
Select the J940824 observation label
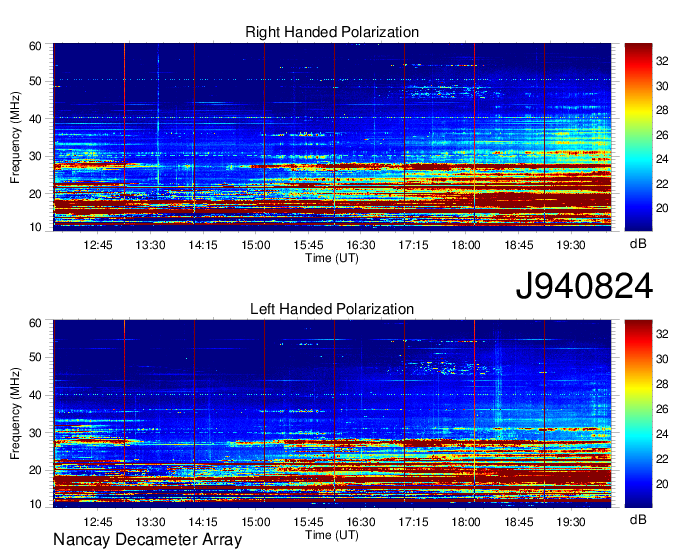pos(584,286)
